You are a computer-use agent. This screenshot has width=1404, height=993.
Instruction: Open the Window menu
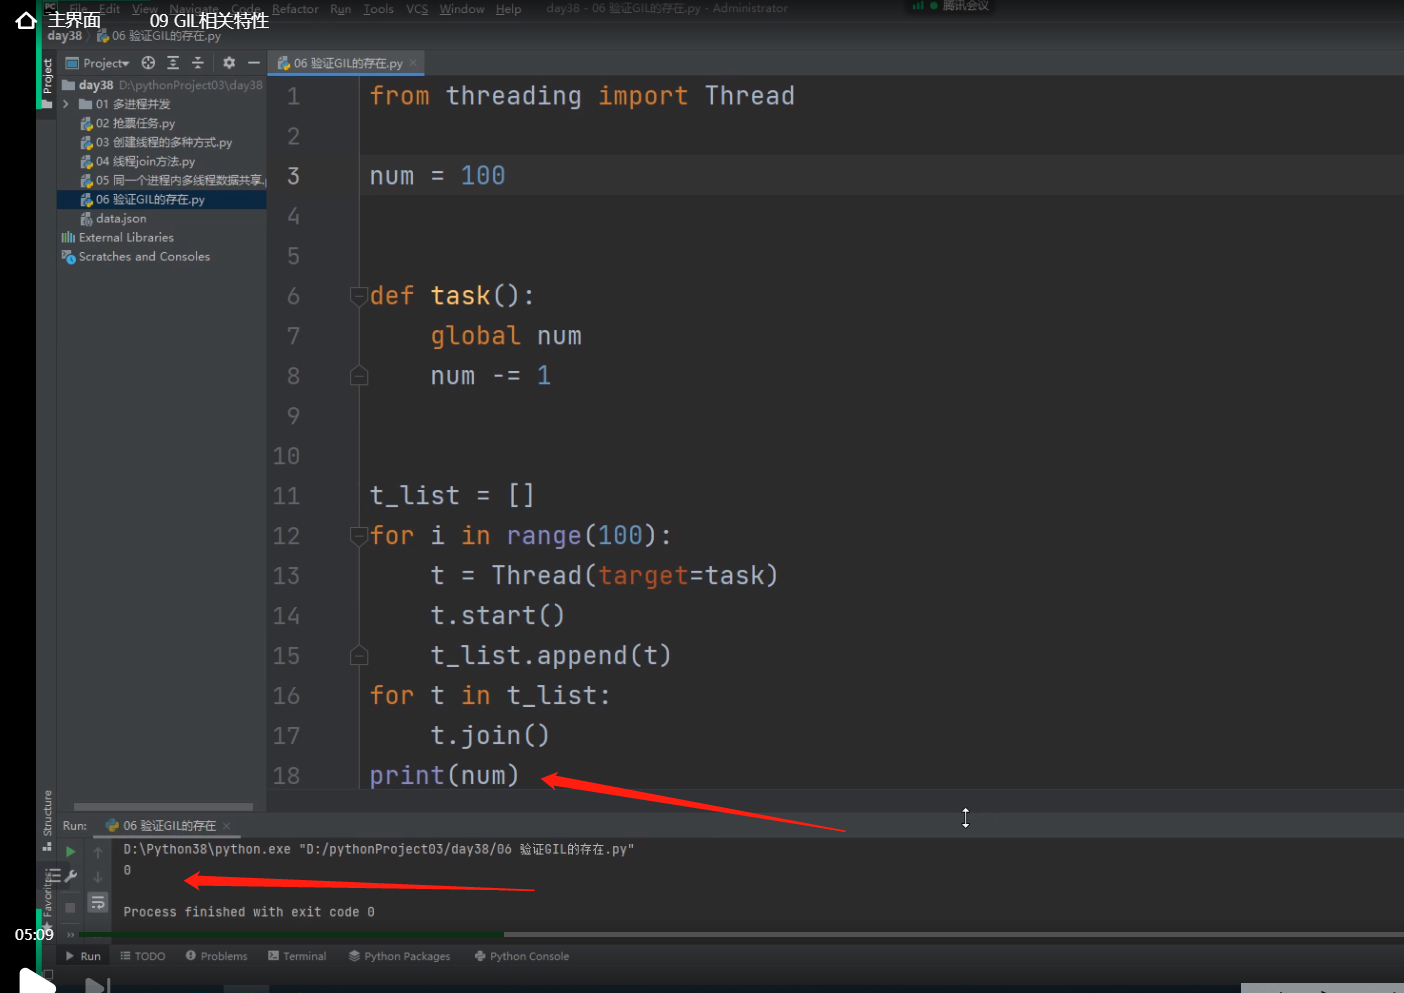pyautogui.click(x=462, y=9)
